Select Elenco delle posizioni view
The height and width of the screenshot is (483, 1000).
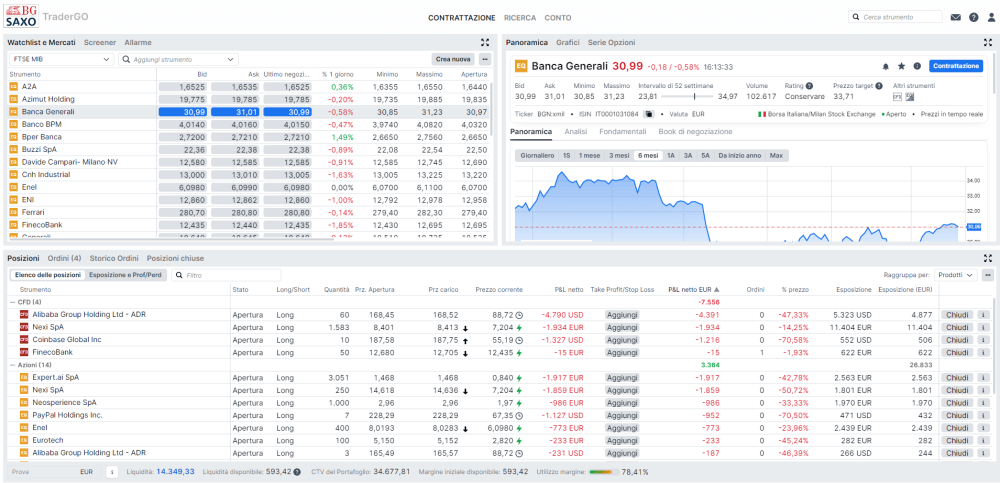click(47, 275)
